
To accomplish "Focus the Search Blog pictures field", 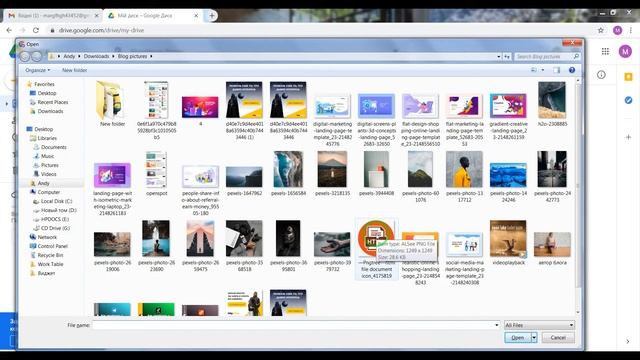I will point(547,56).
